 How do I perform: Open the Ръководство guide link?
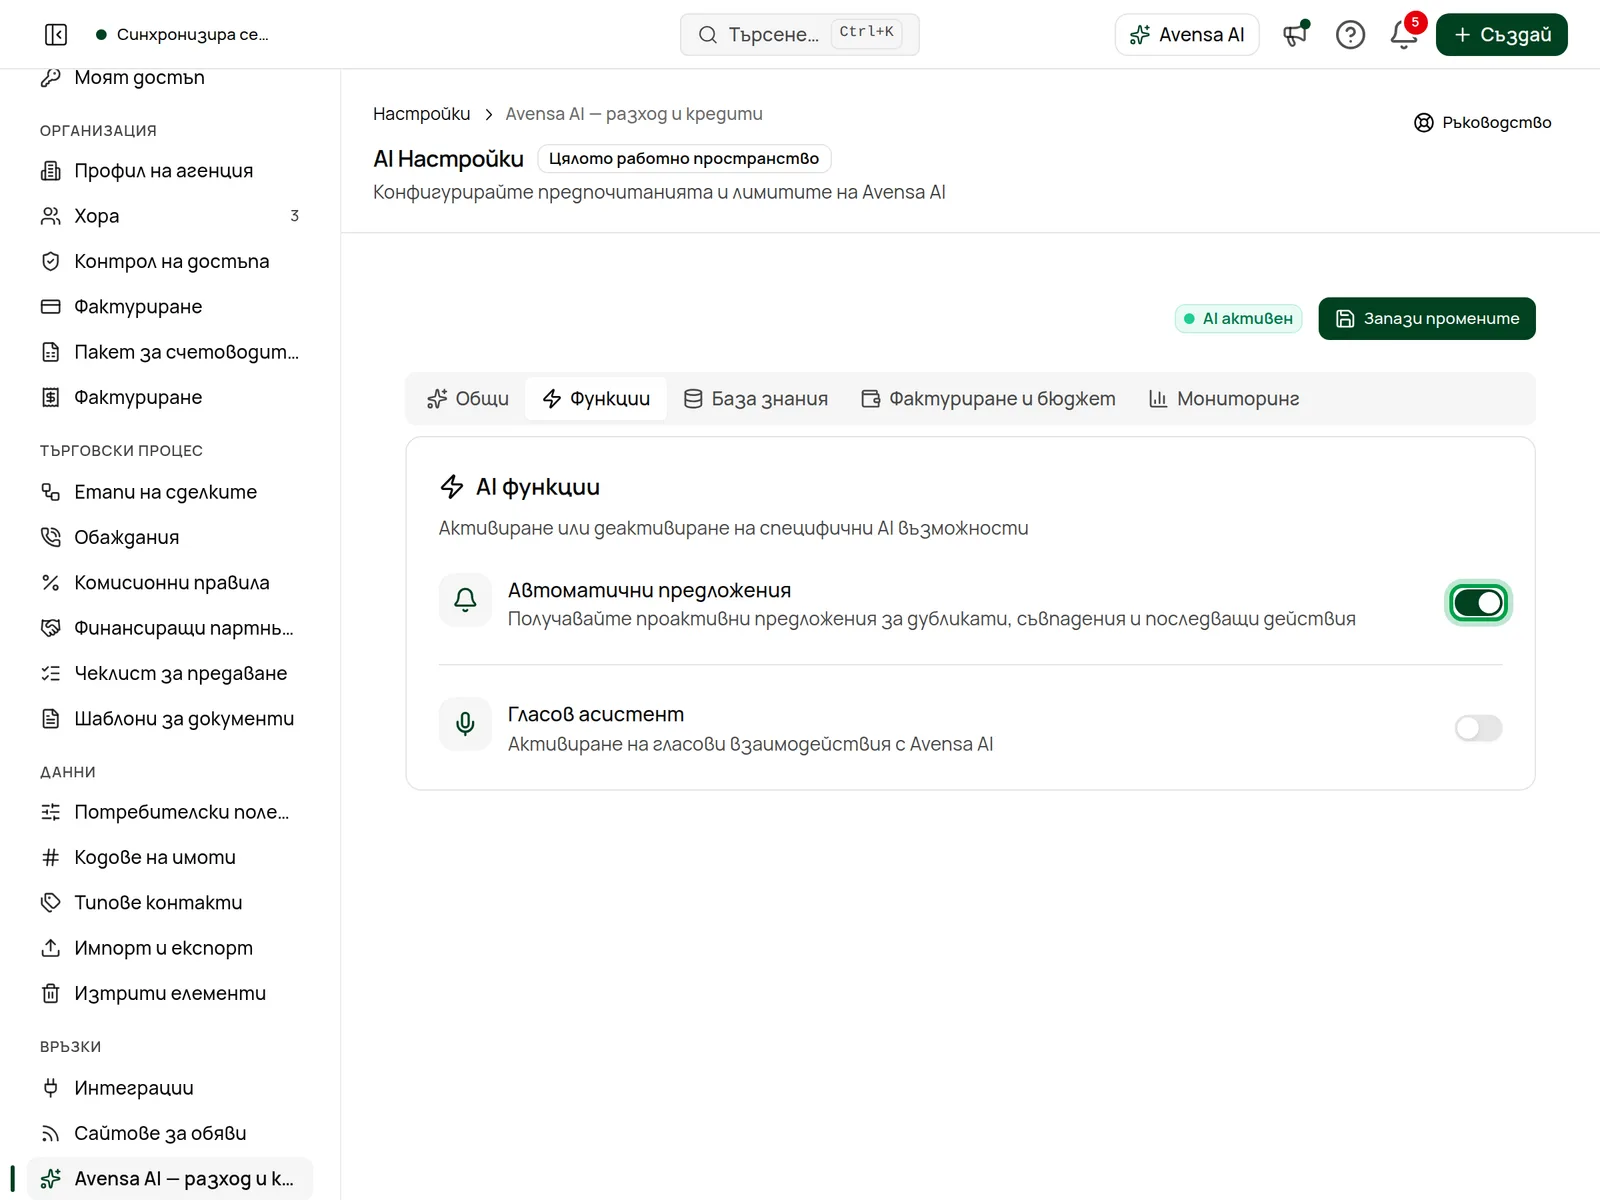pos(1483,123)
